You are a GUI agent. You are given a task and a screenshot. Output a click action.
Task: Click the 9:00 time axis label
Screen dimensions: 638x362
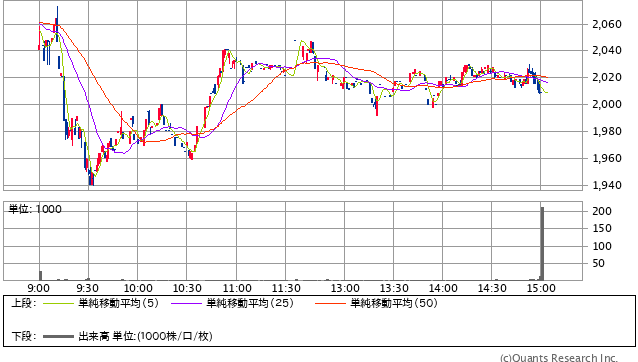(x=39, y=288)
